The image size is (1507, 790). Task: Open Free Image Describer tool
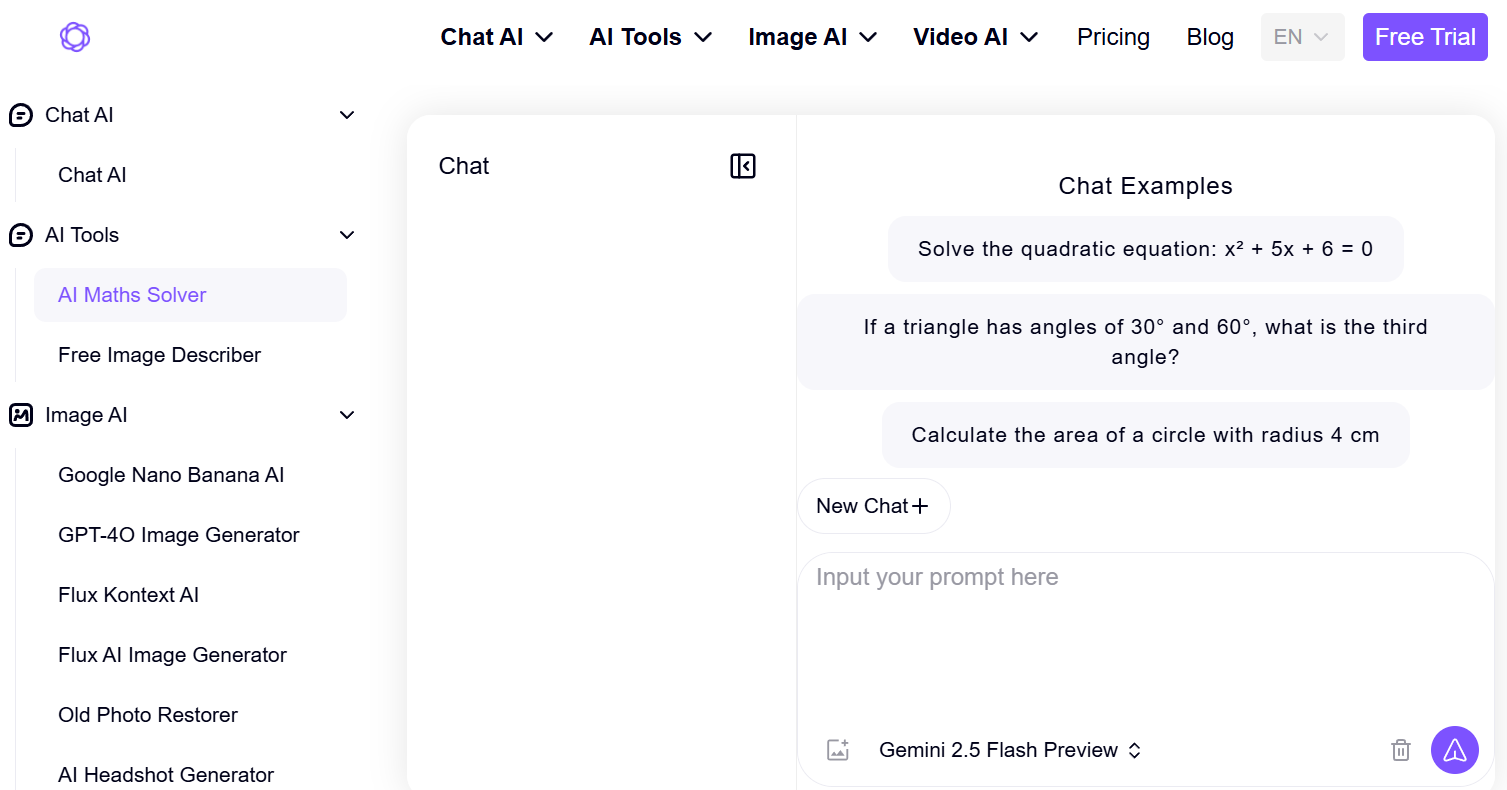[159, 354]
